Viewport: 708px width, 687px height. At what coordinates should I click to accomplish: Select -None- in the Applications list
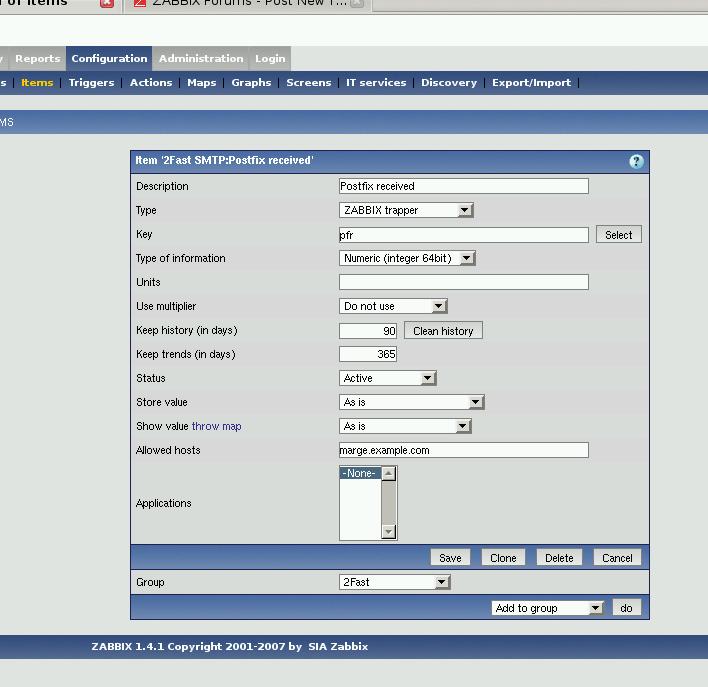(360, 473)
